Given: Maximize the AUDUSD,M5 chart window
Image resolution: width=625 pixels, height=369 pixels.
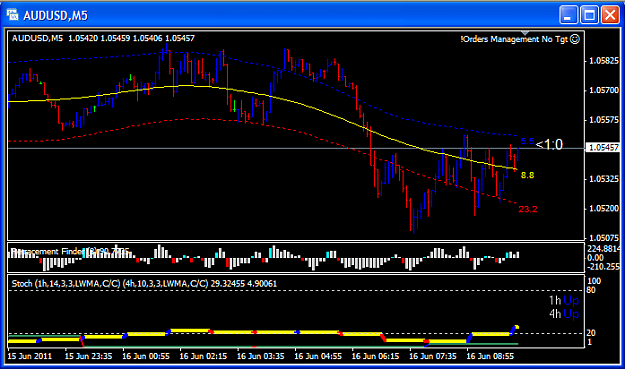Looking at the screenshot, I should click(x=590, y=16).
